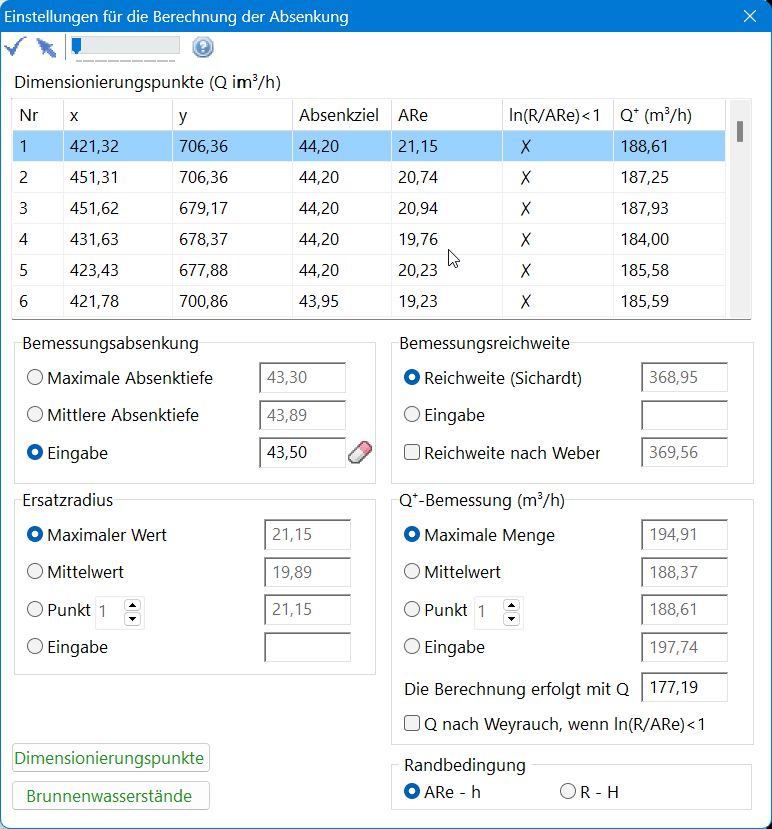Click the Brunnenwasserstände button
Screen dimensions: 772x829
pyautogui.click(x=110, y=796)
